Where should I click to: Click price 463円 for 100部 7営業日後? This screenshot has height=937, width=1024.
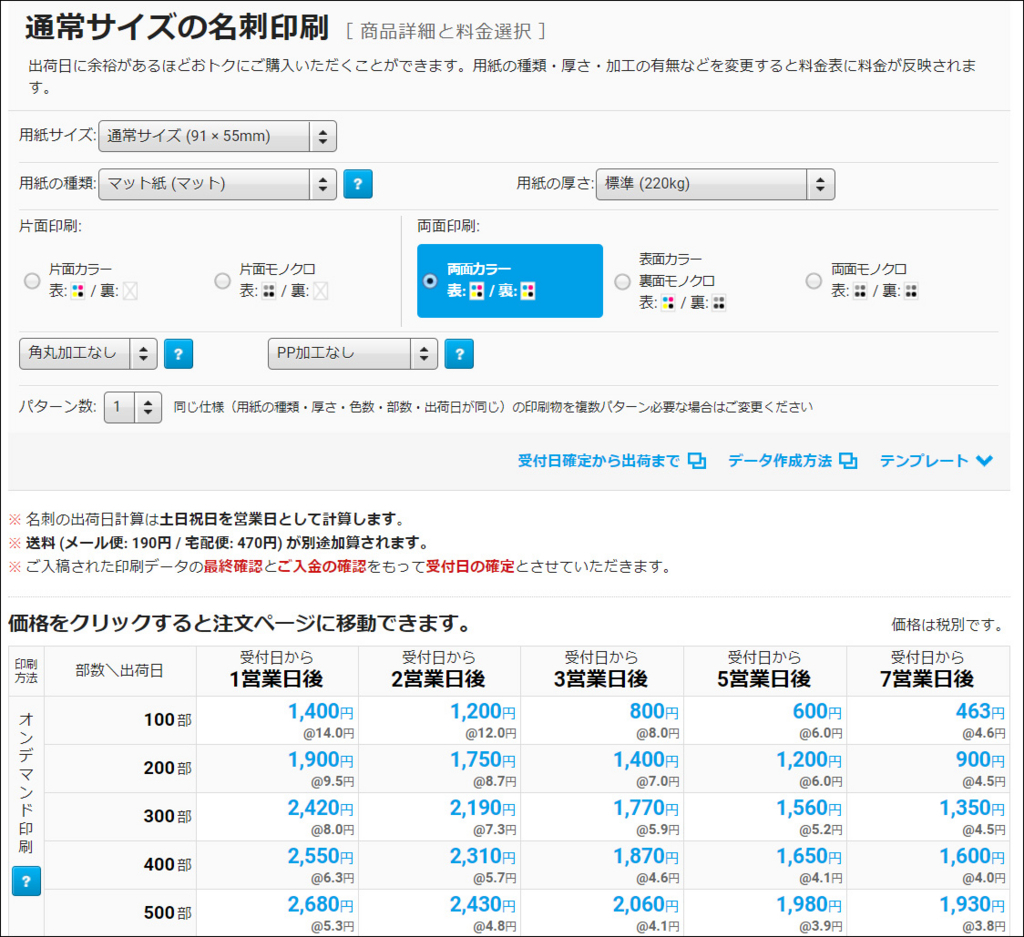(x=980, y=712)
